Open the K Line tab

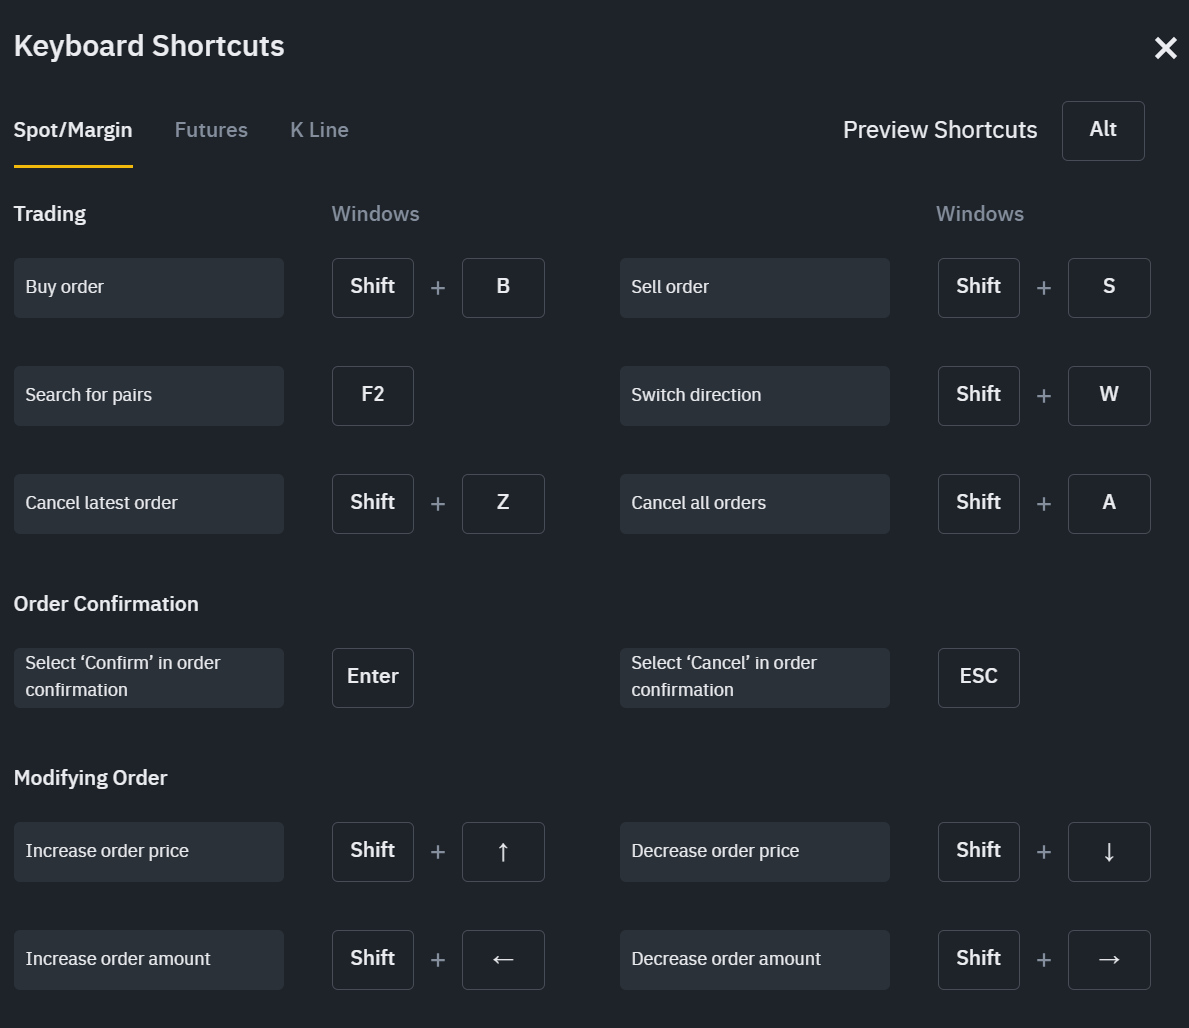tap(319, 130)
